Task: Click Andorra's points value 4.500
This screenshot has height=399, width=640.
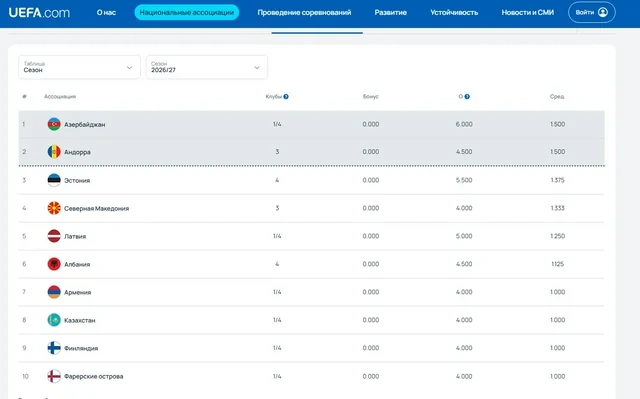Action: [x=464, y=152]
